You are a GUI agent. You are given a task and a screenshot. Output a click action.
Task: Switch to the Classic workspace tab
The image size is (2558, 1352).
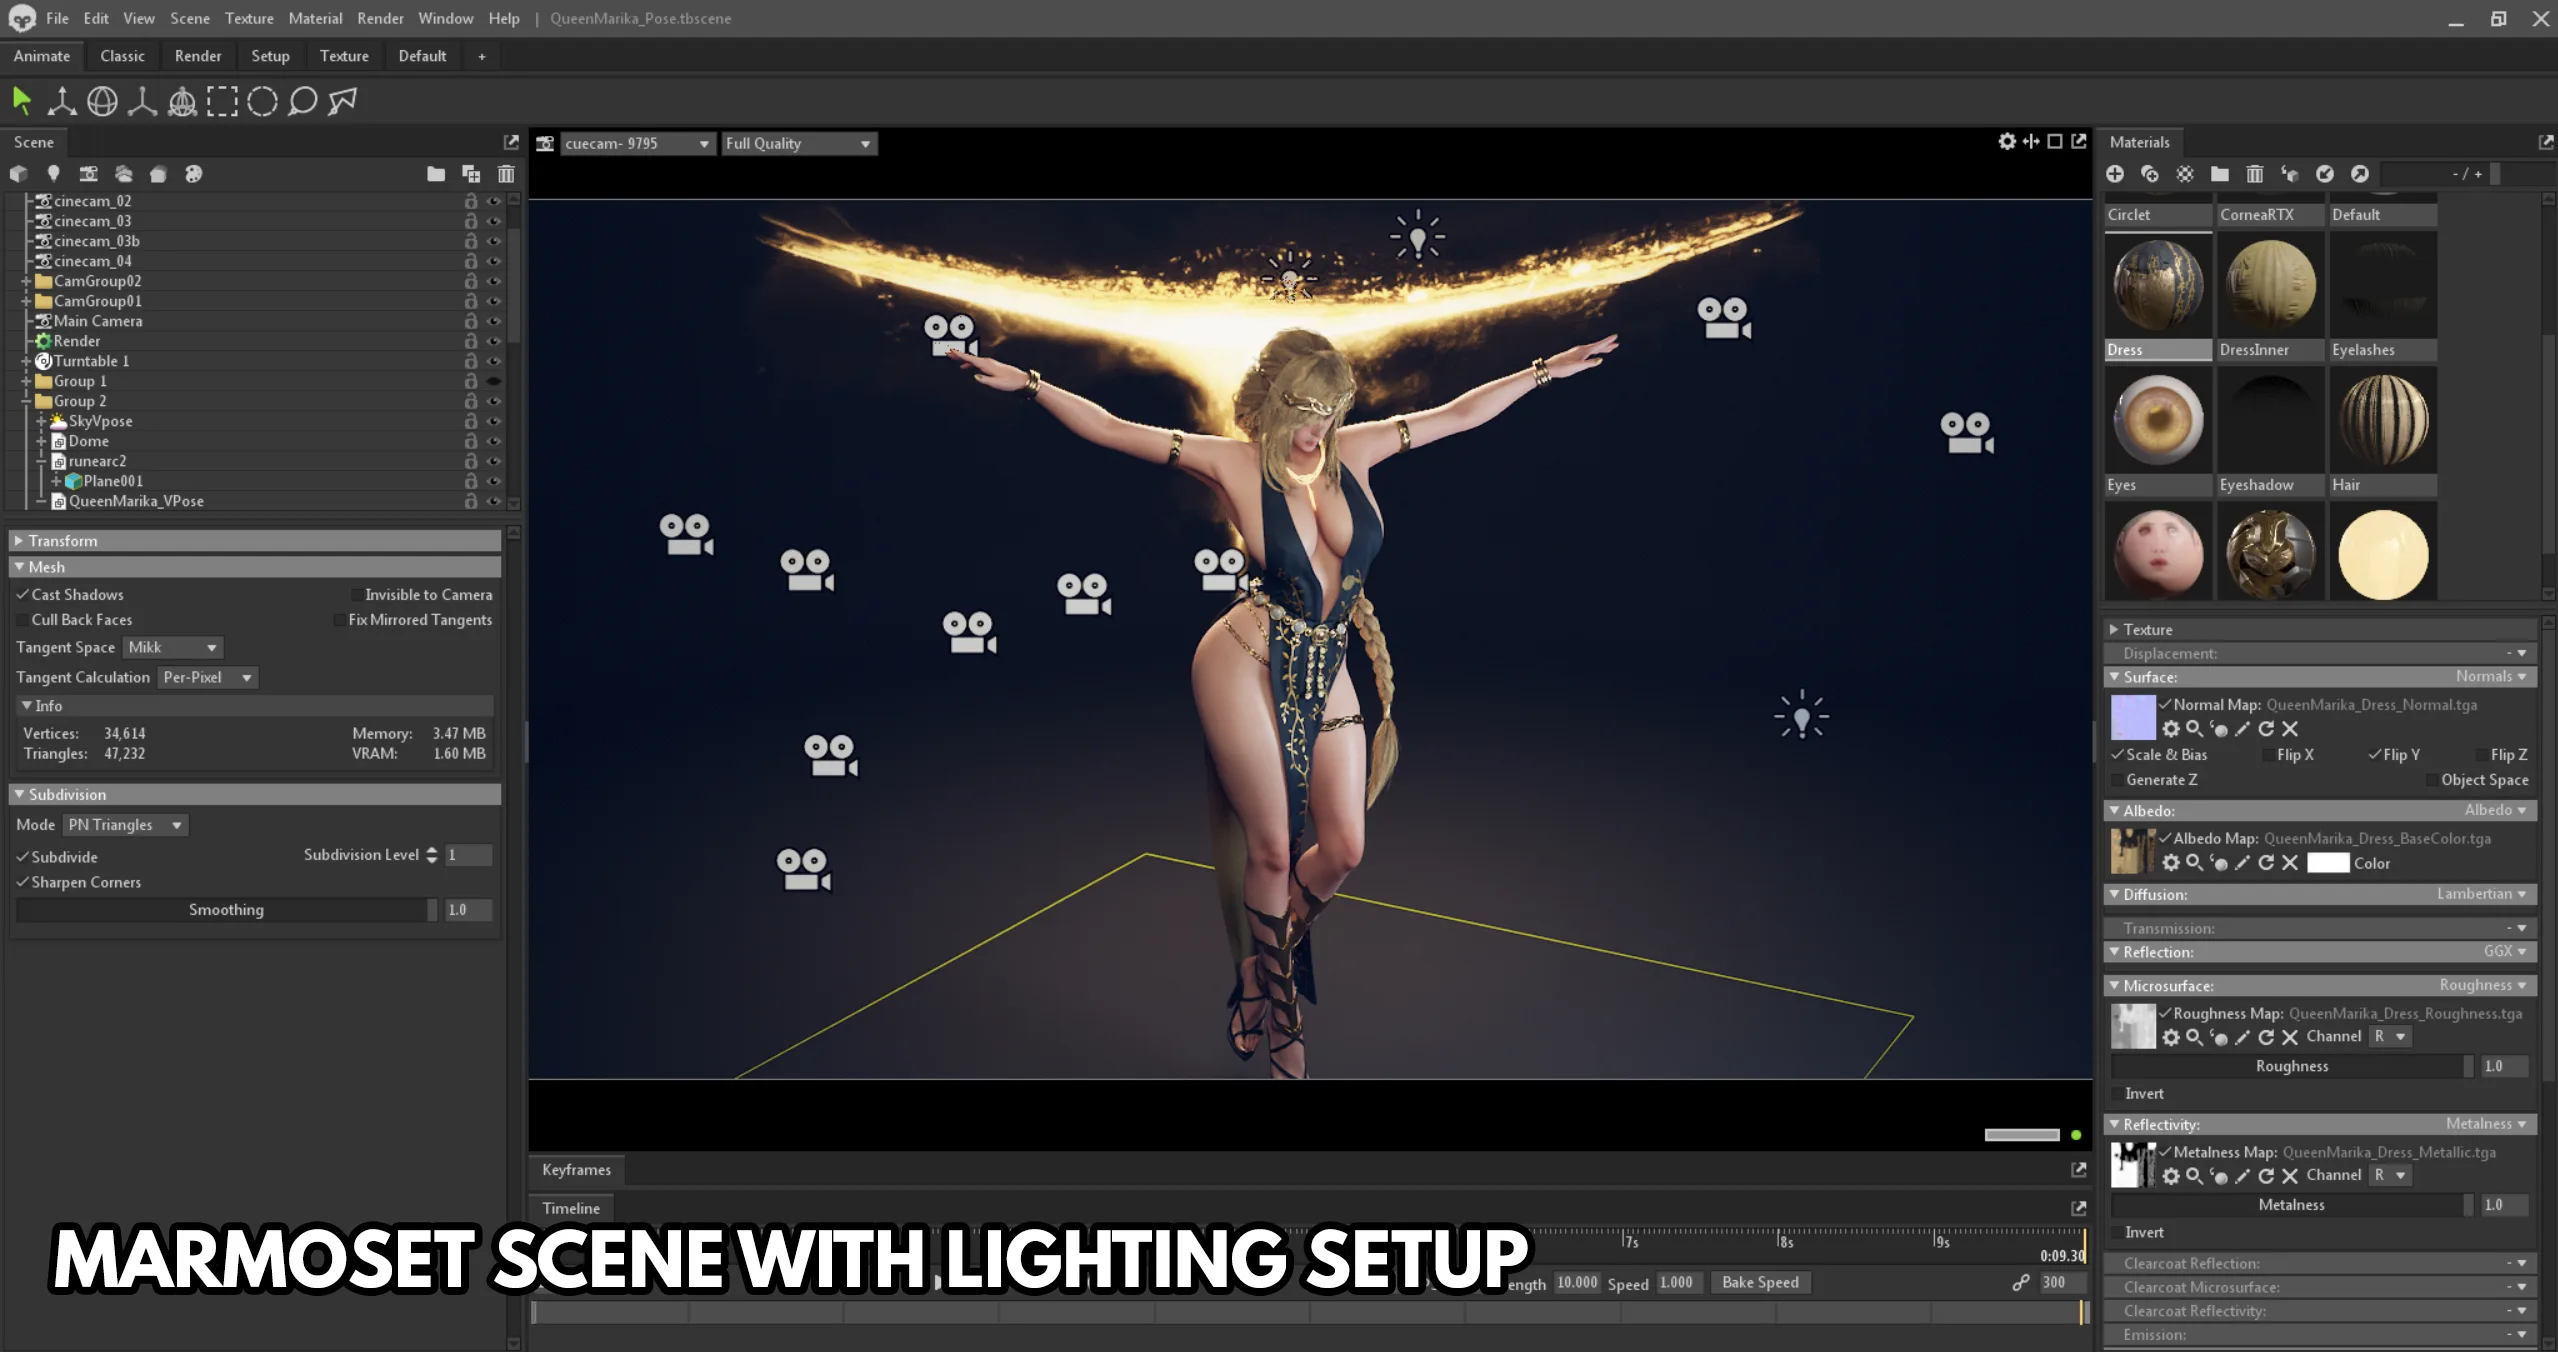(x=122, y=56)
